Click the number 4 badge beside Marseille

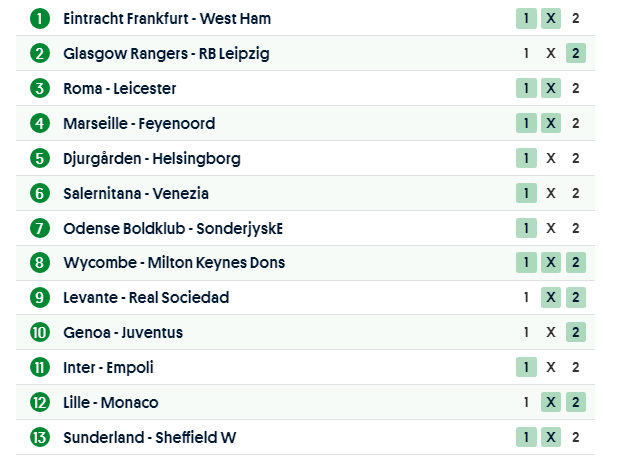pyautogui.click(x=39, y=124)
